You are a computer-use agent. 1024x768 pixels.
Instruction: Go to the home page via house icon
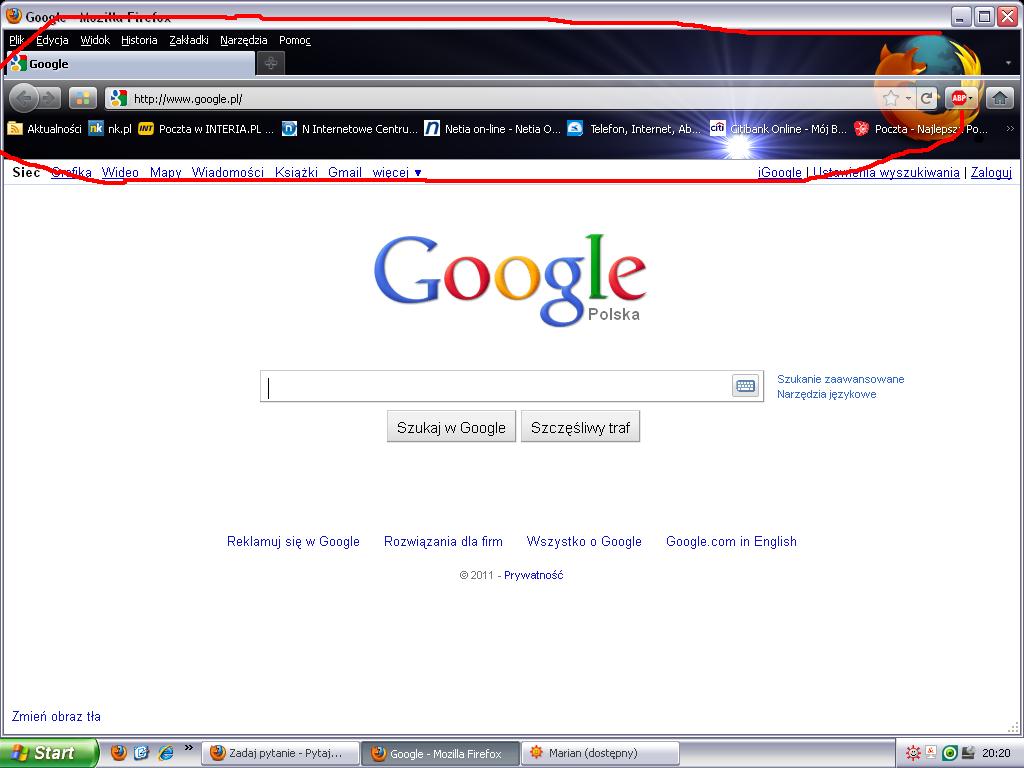(x=999, y=99)
